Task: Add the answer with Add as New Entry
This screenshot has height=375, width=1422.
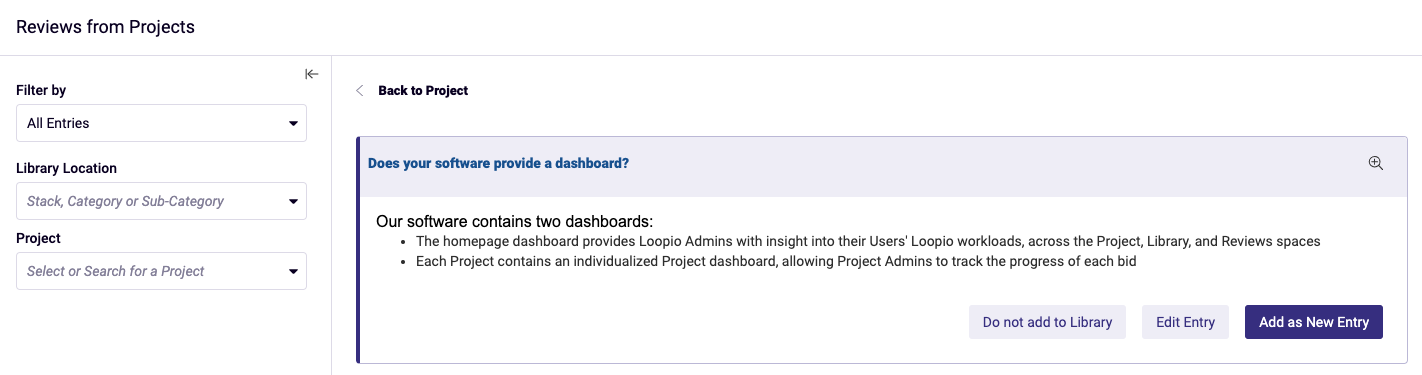Action: (x=1314, y=322)
